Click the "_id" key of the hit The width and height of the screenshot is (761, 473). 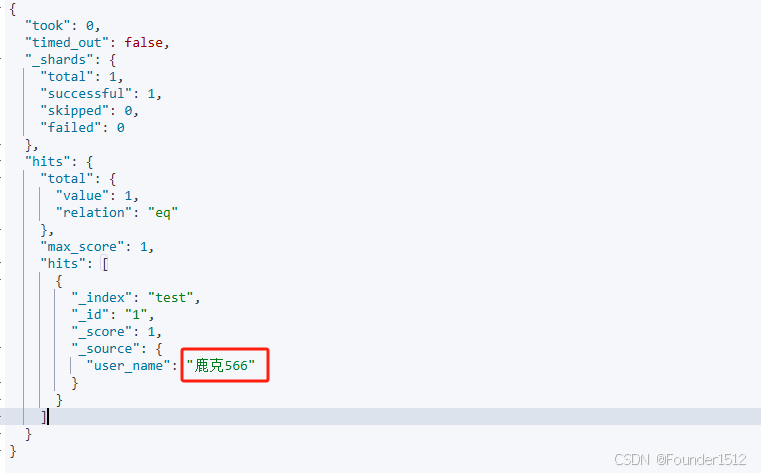pos(90,314)
